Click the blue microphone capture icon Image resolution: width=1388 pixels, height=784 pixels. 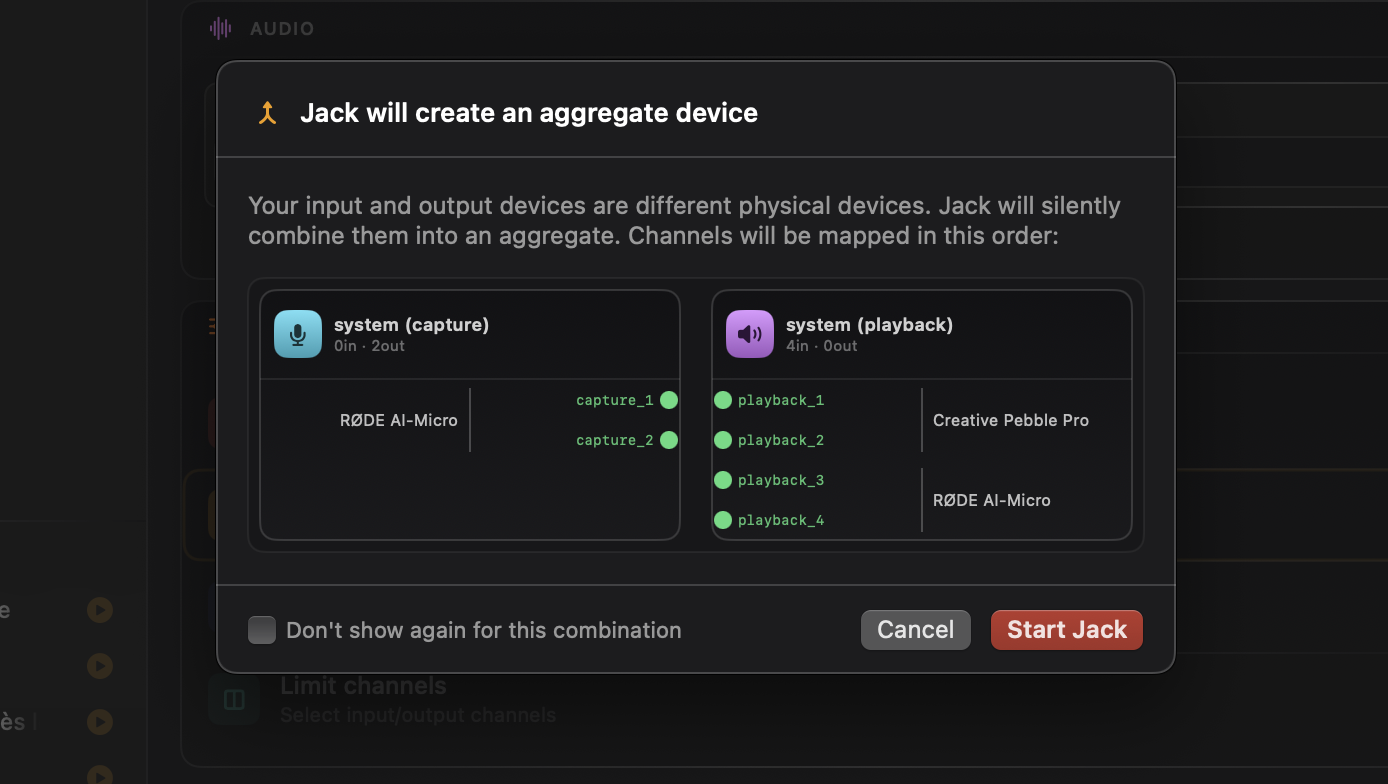click(x=298, y=334)
